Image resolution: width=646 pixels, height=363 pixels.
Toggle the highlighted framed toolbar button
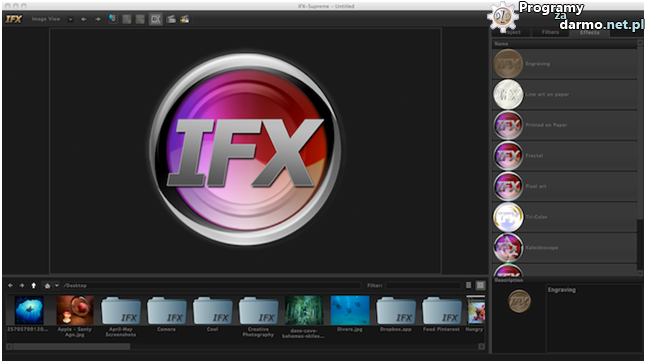coord(155,19)
